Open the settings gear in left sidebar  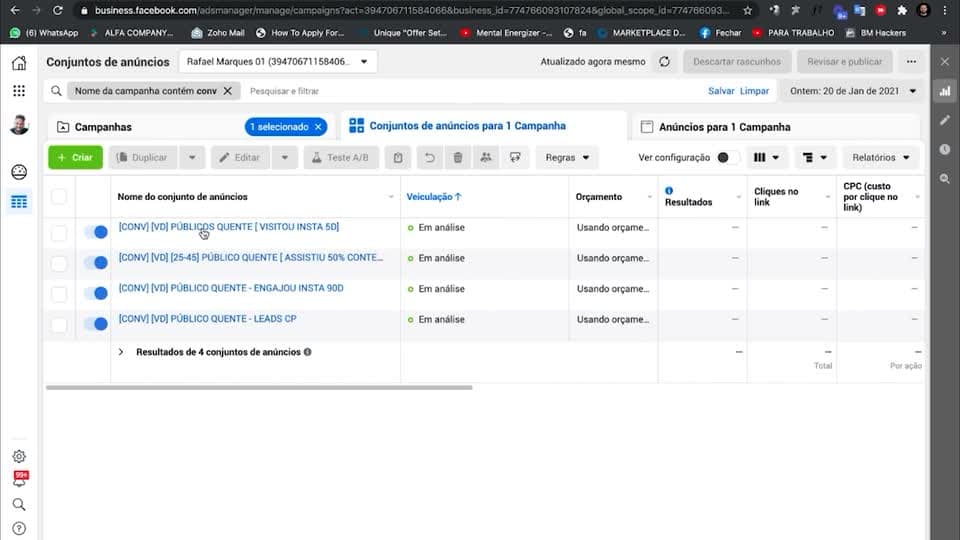tap(19, 456)
